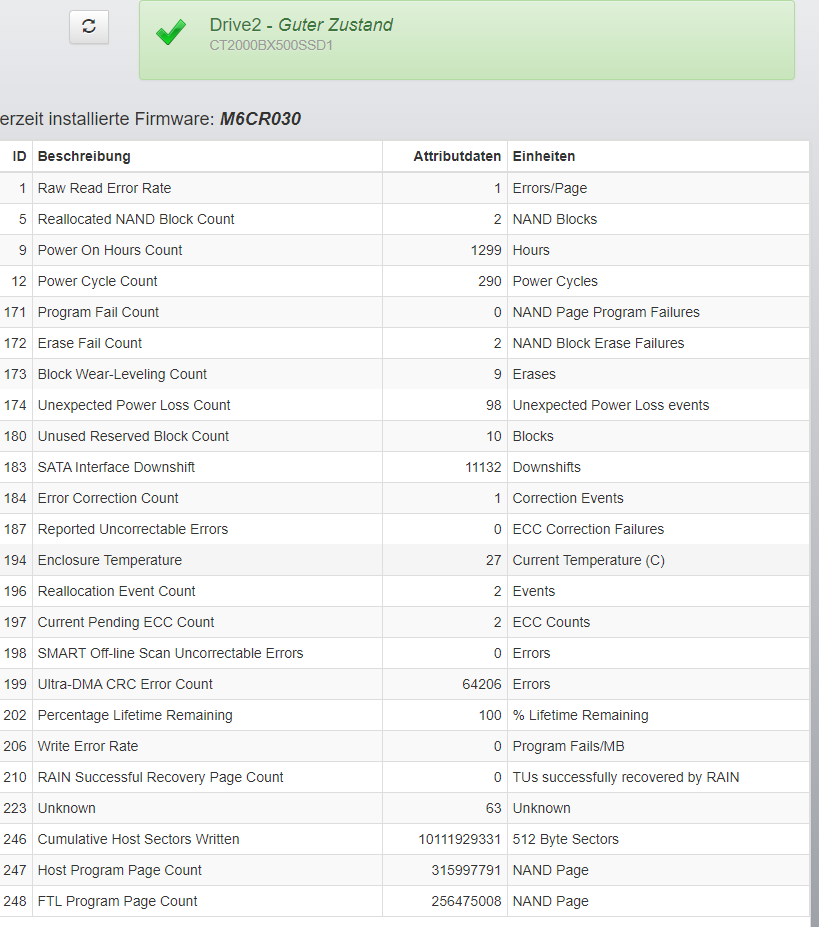Viewport: 819px width, 927px height.
Task: Click 512 Byte Sectors unit
Action: [565, 840]
